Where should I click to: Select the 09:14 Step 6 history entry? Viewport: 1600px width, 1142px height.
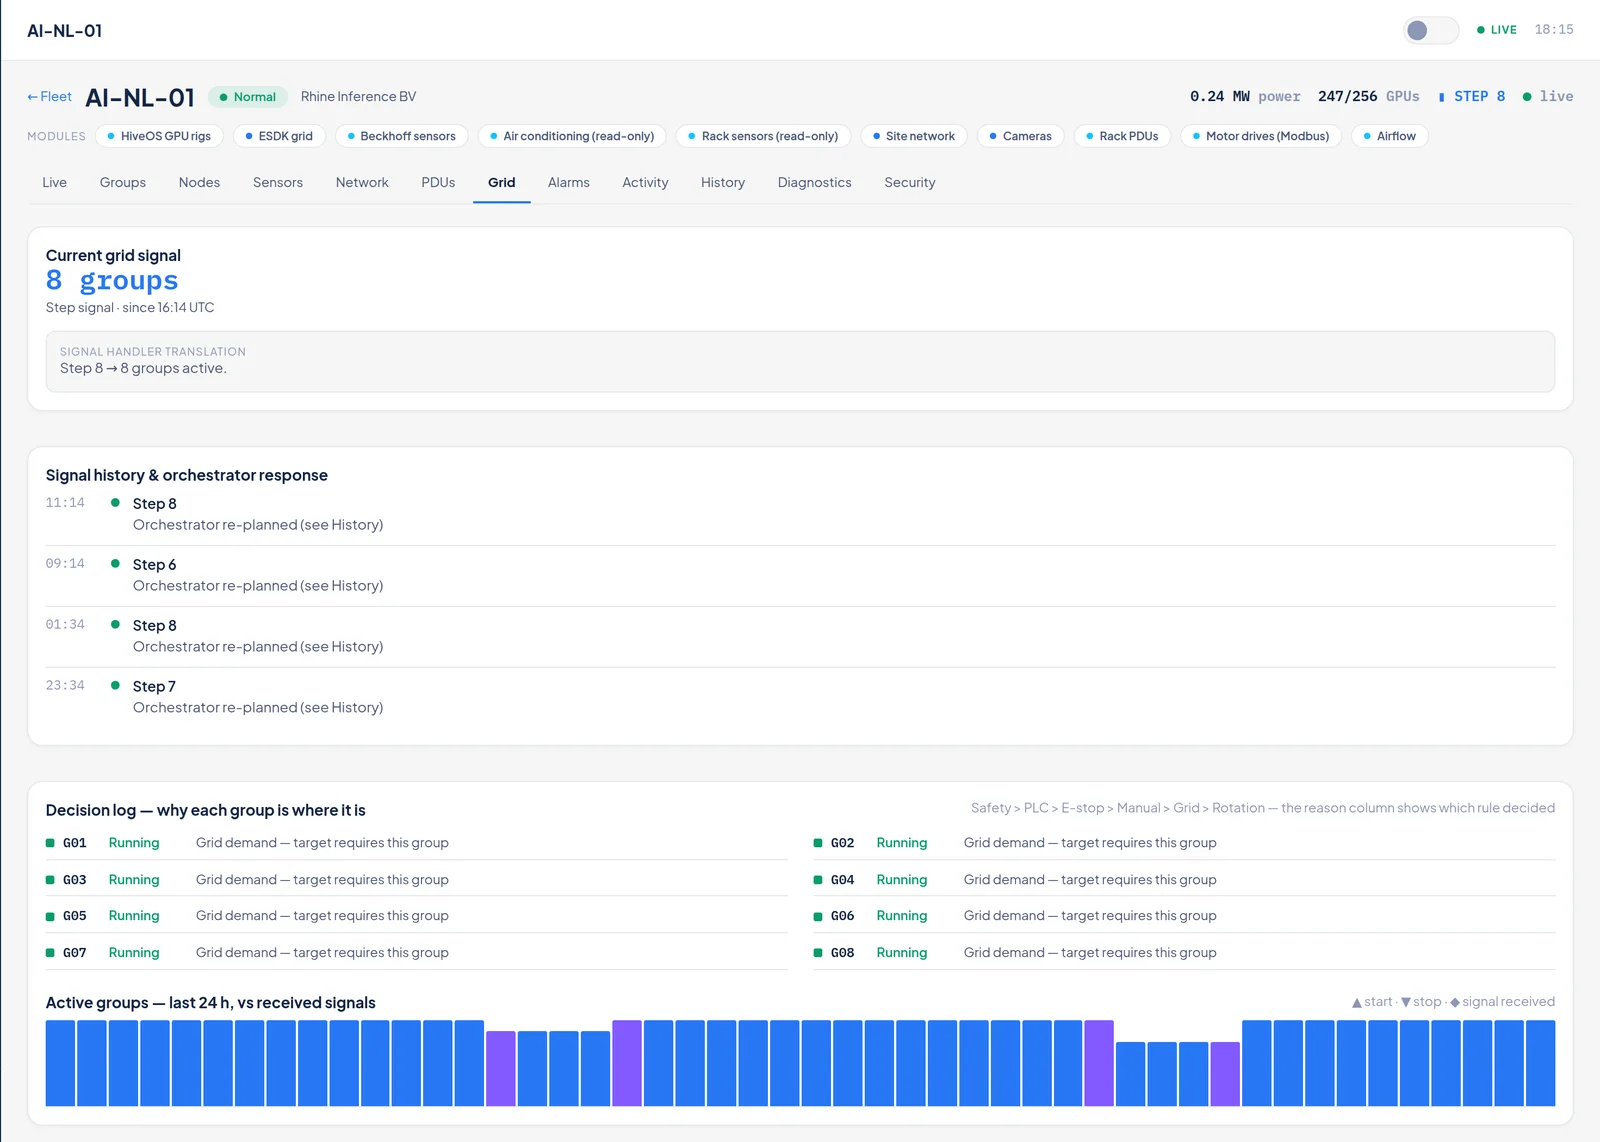pyautogui.click(x=800, y=575)
